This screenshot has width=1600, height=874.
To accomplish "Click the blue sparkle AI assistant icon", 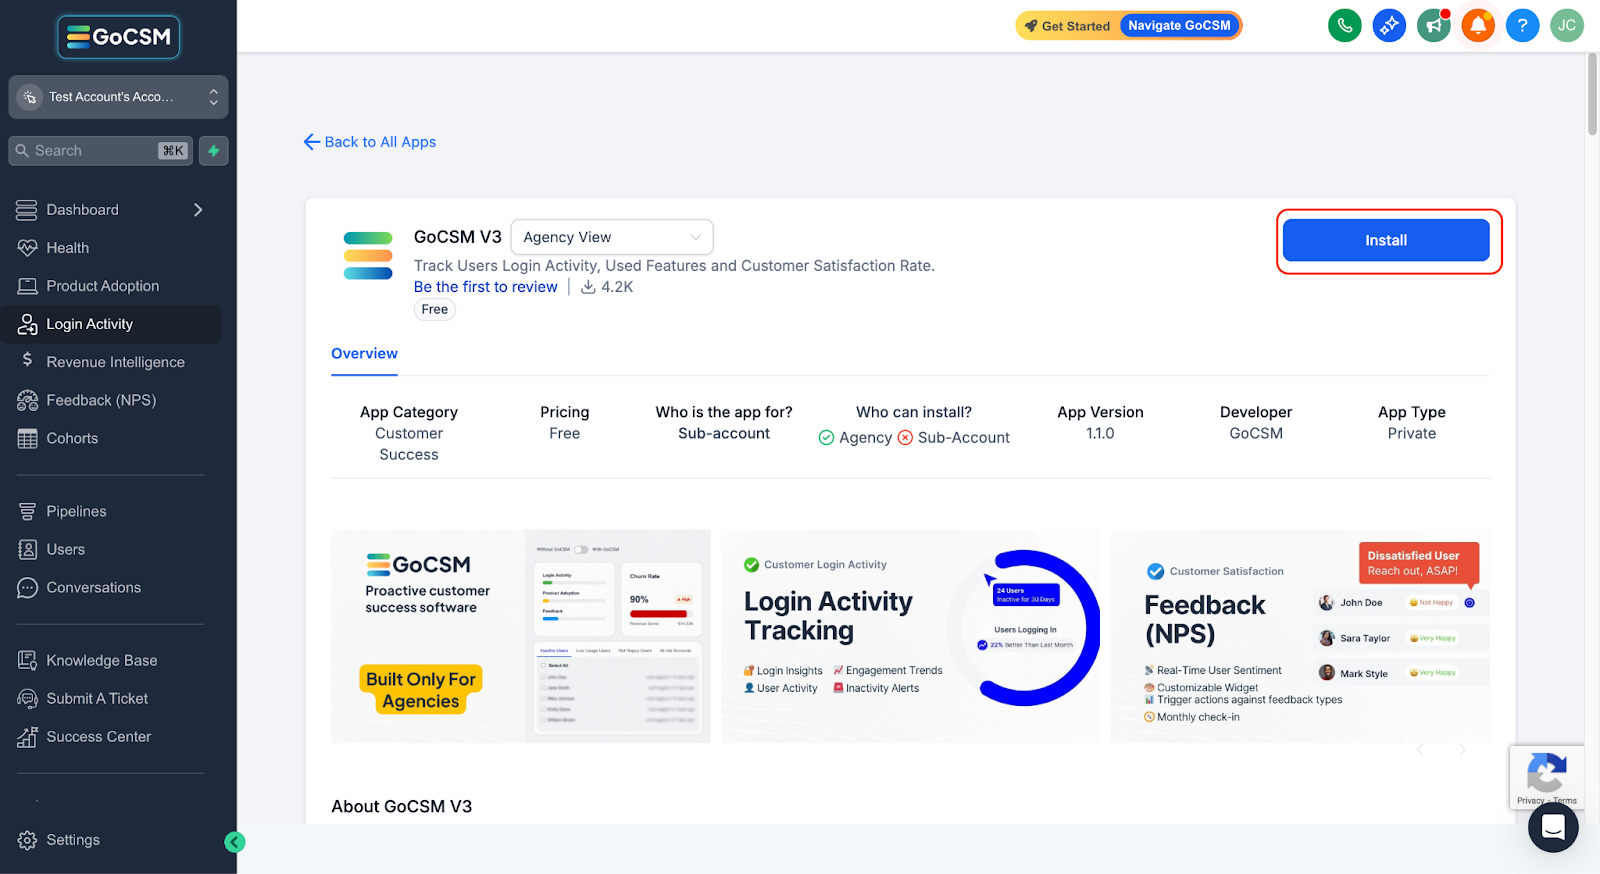I will coord(1389,26).
